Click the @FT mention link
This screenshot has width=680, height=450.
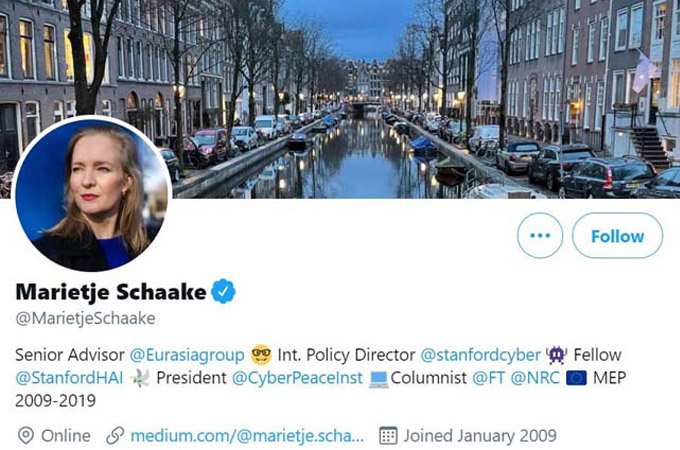(x=488, y=378)
